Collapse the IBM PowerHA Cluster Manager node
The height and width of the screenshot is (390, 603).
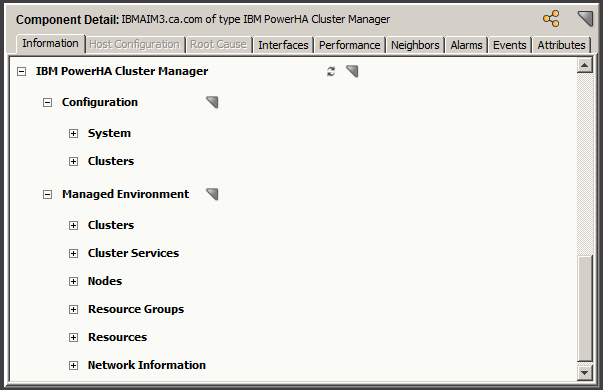[x=22, y=72]
